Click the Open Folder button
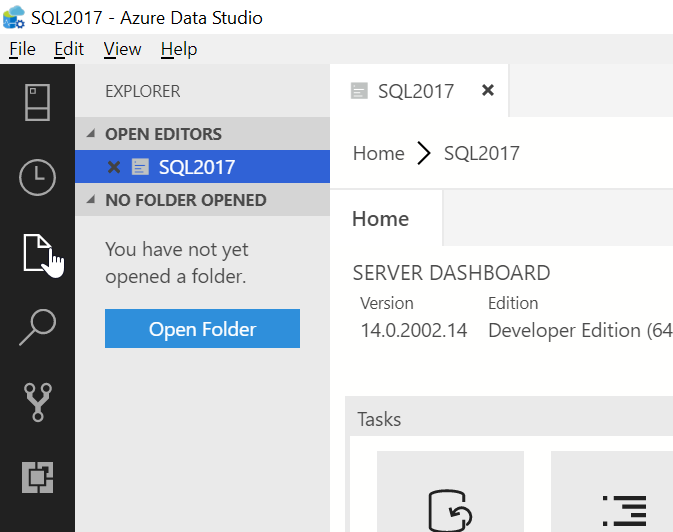 coord(202,328)
